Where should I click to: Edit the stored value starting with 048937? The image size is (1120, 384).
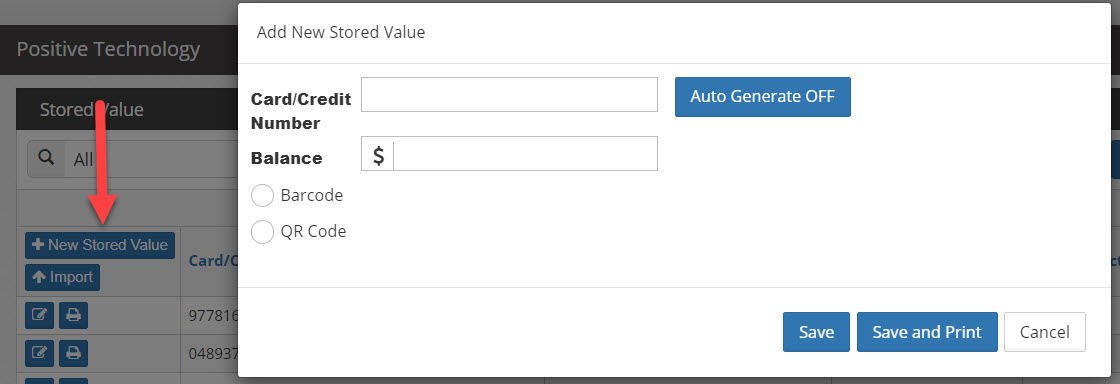[x=40, y=353]
